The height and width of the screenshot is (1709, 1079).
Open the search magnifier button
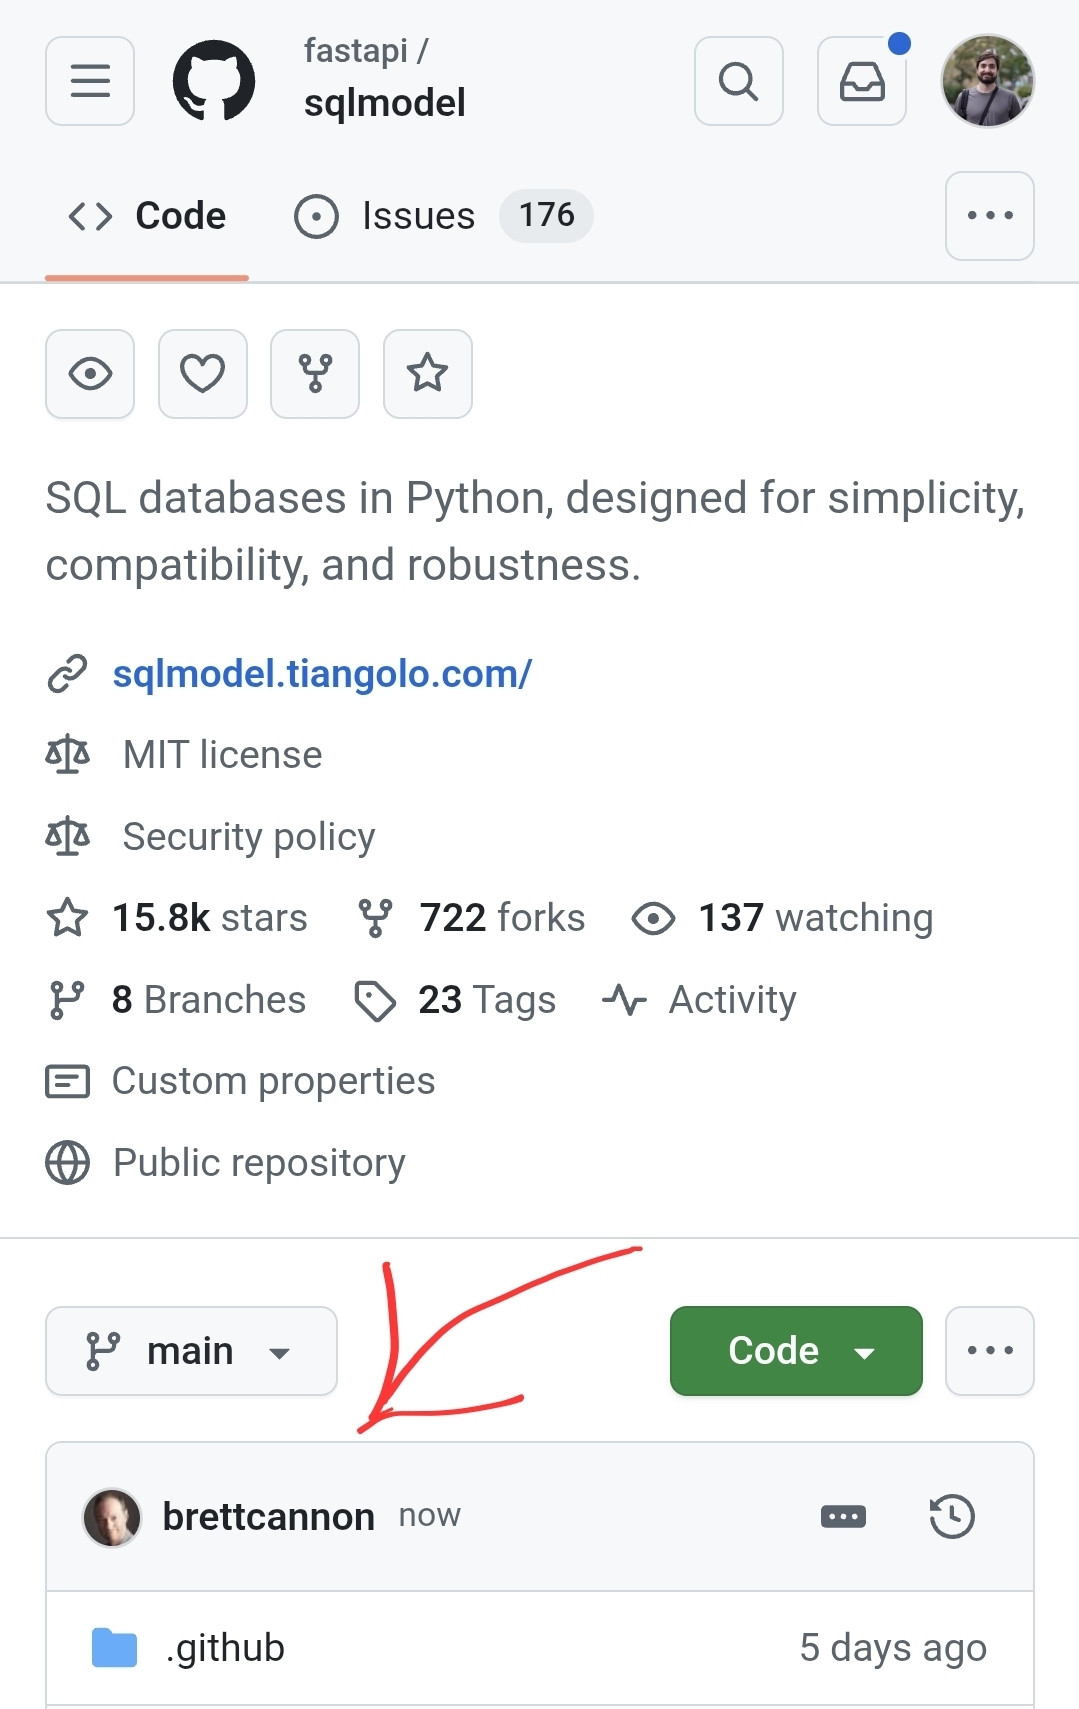tap(739, 81)
